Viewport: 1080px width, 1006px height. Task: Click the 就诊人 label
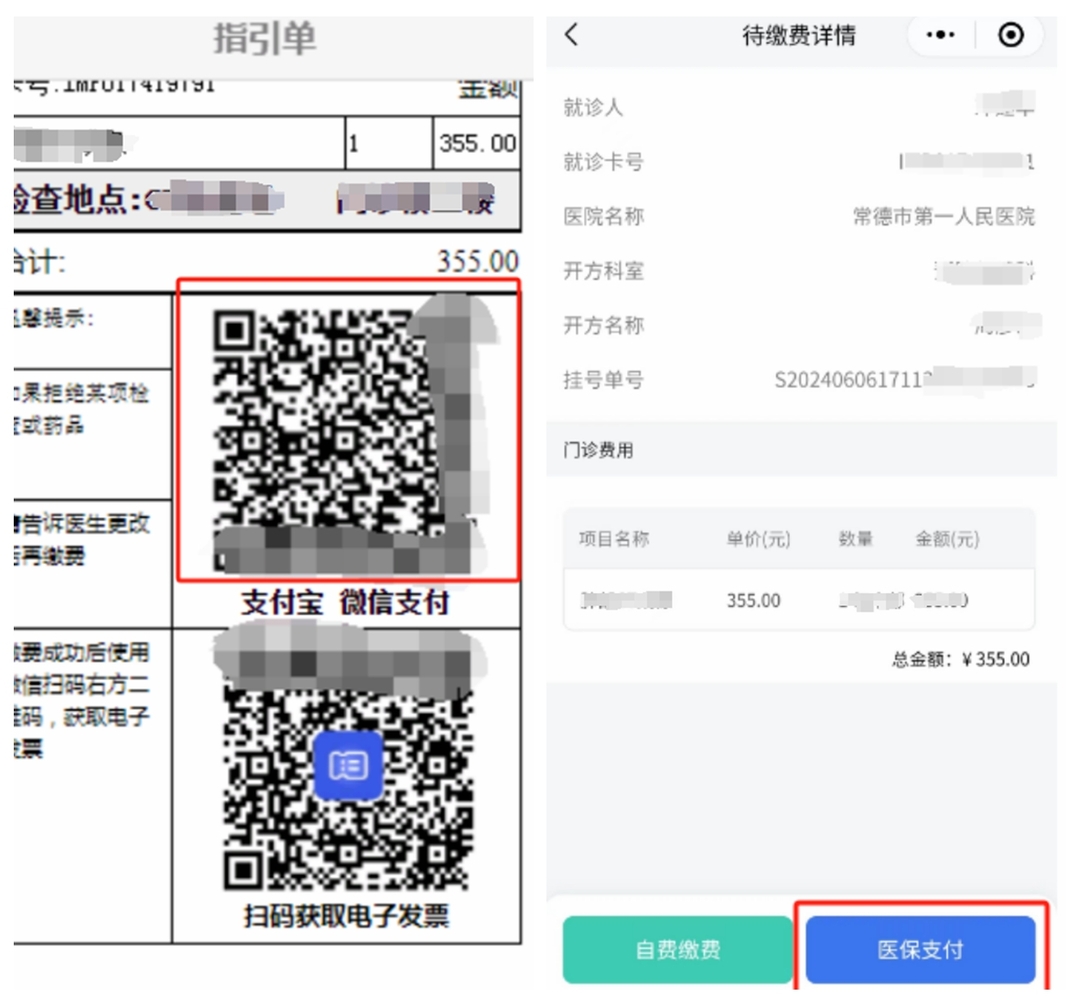(593, 107)
